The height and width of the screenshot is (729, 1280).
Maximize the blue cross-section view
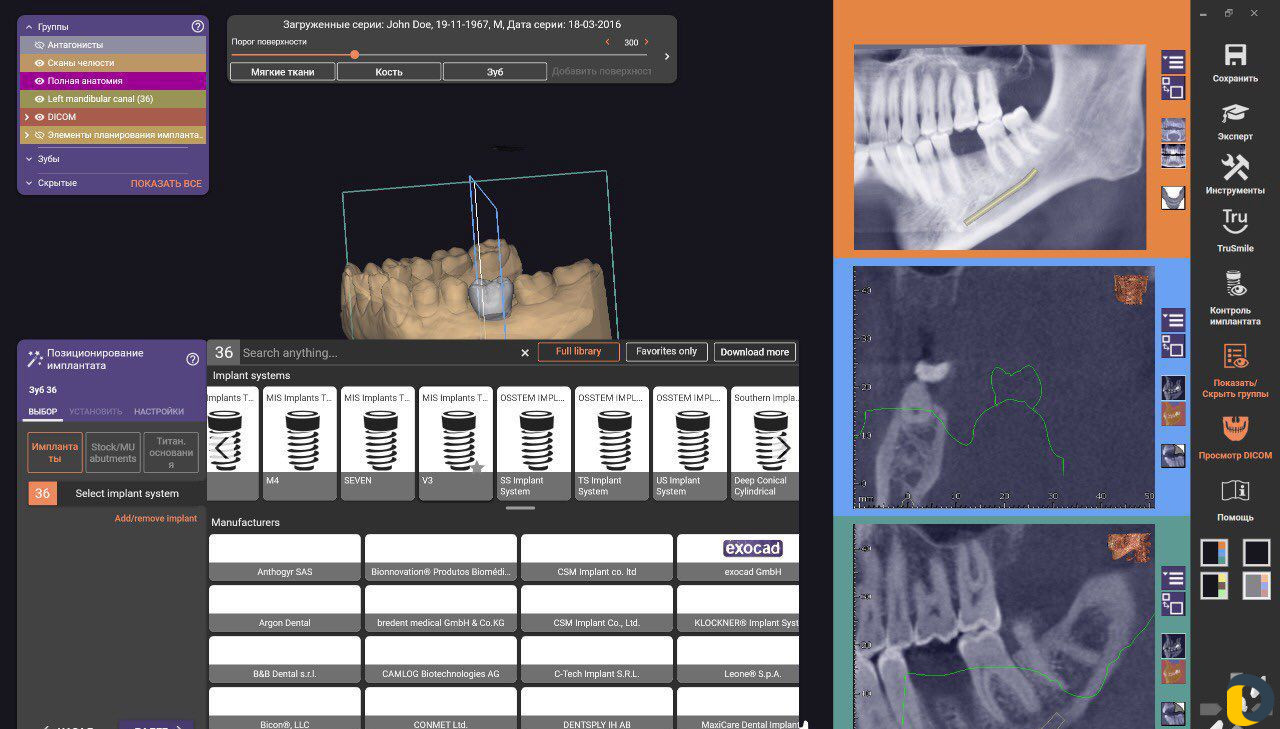(1173, 346)
